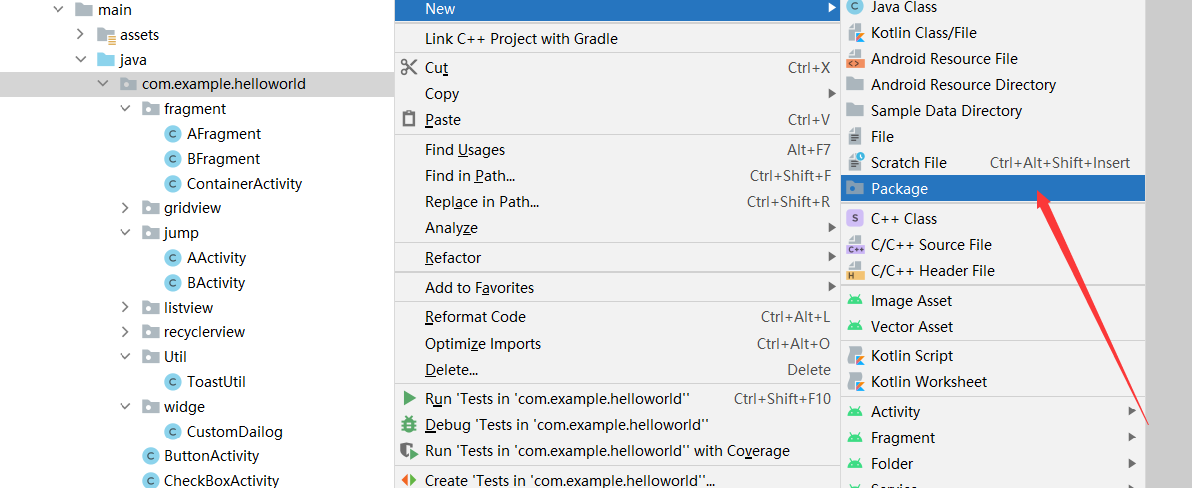Open the Activity submenu arrow
This screenshot has width=1192, height=488.
point(1132,412)
